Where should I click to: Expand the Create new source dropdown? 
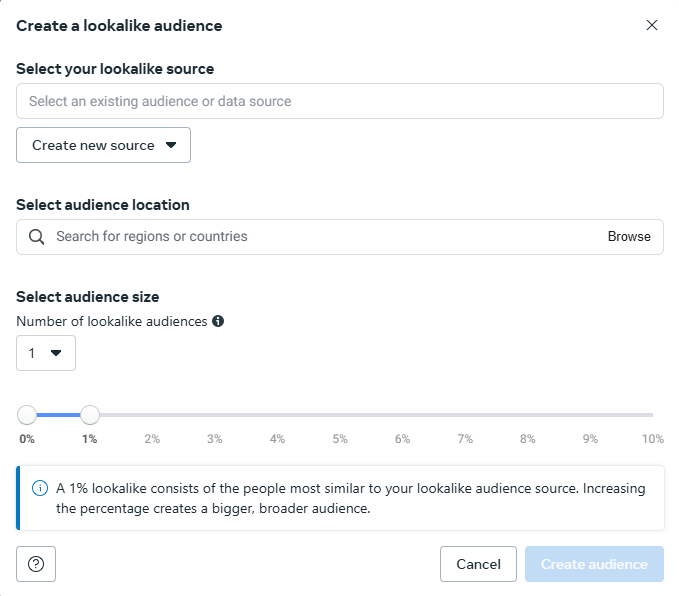click(103, 145)
